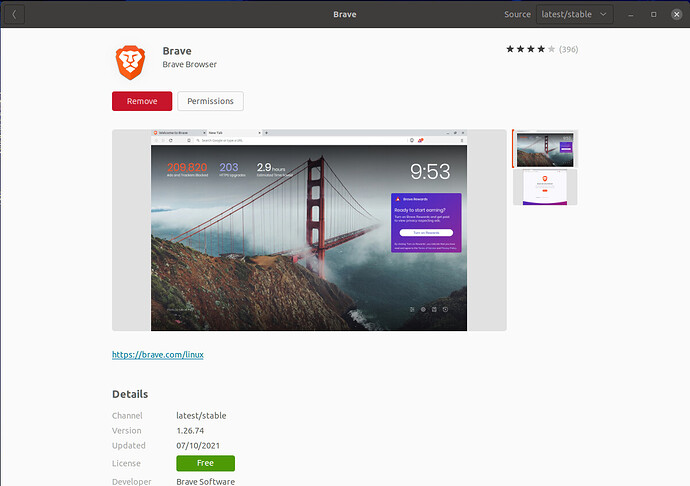This screenshot has height=486, width=690.
Task: Click the green Free license button
Action: click(206, 463)
